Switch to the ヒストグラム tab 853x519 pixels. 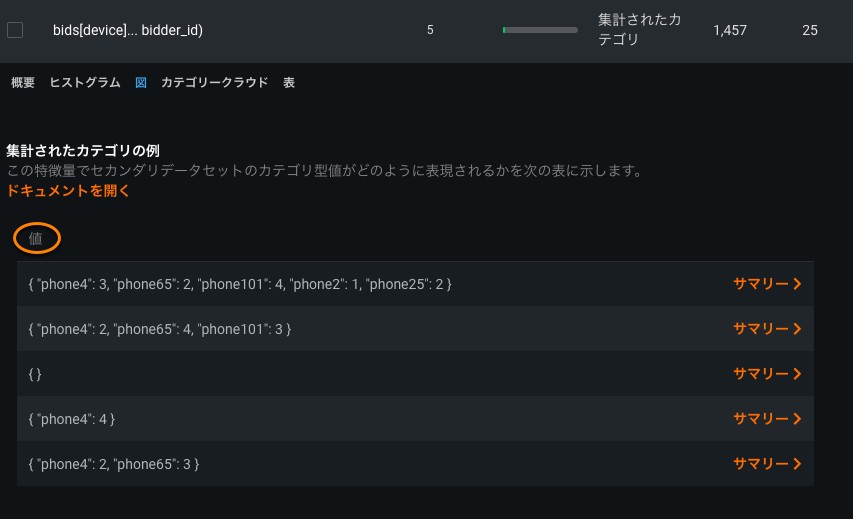point(85,83)
